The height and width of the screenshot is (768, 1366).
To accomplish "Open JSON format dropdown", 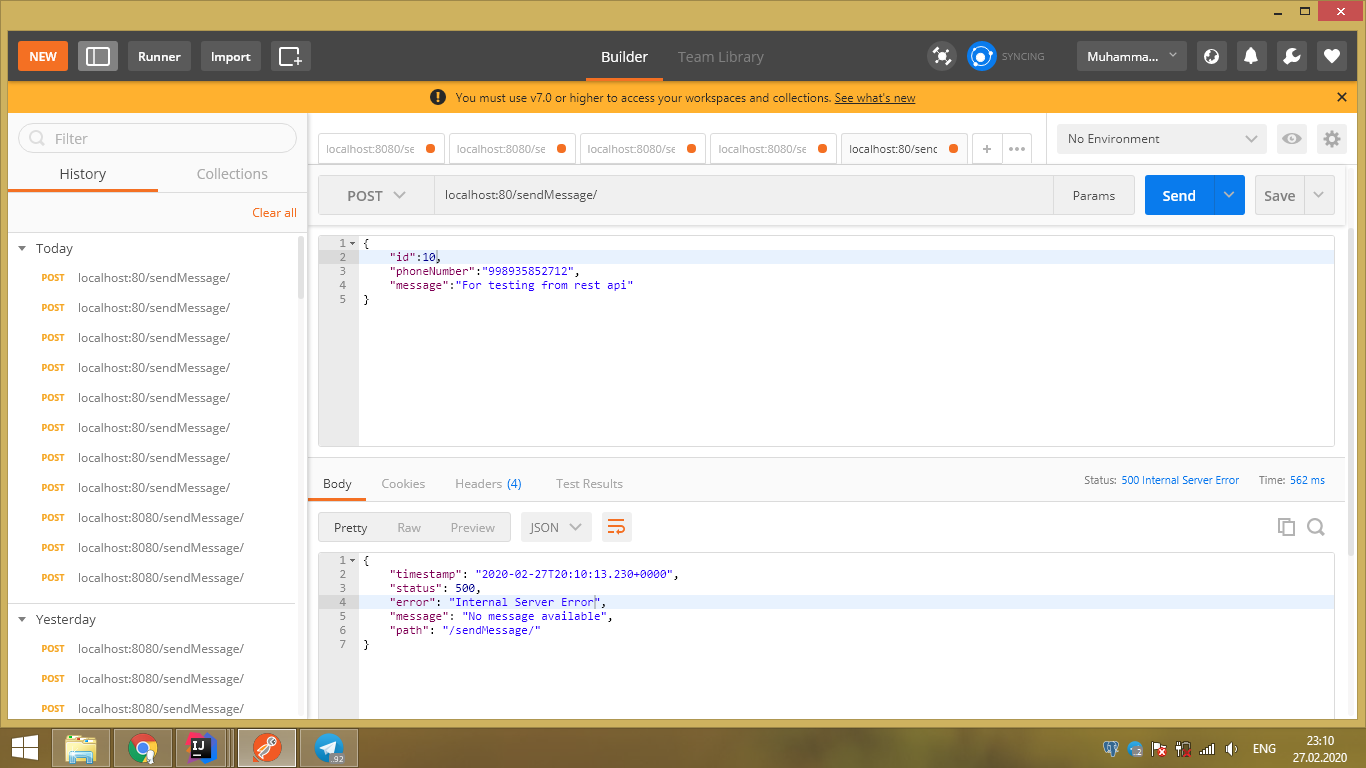I will coord(556,527).
